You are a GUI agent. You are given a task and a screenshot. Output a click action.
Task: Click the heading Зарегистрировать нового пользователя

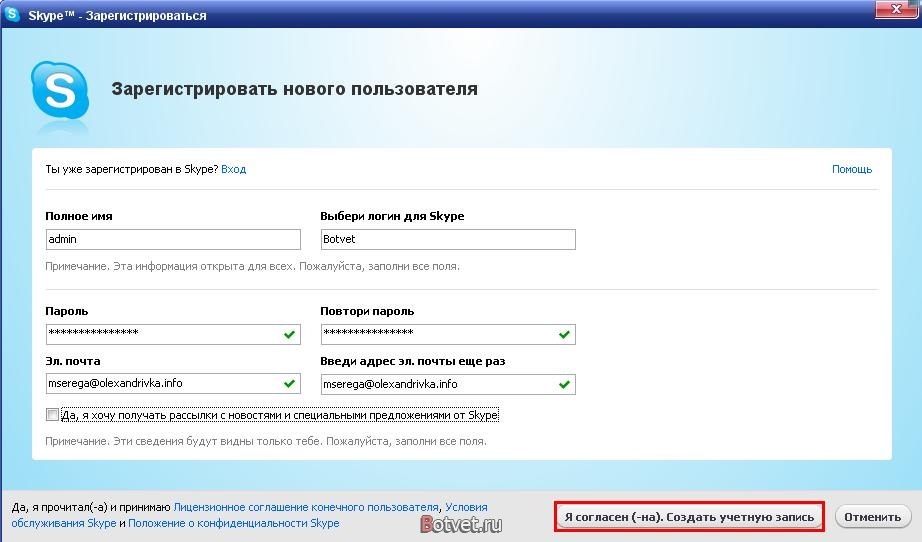click(295, 89)
